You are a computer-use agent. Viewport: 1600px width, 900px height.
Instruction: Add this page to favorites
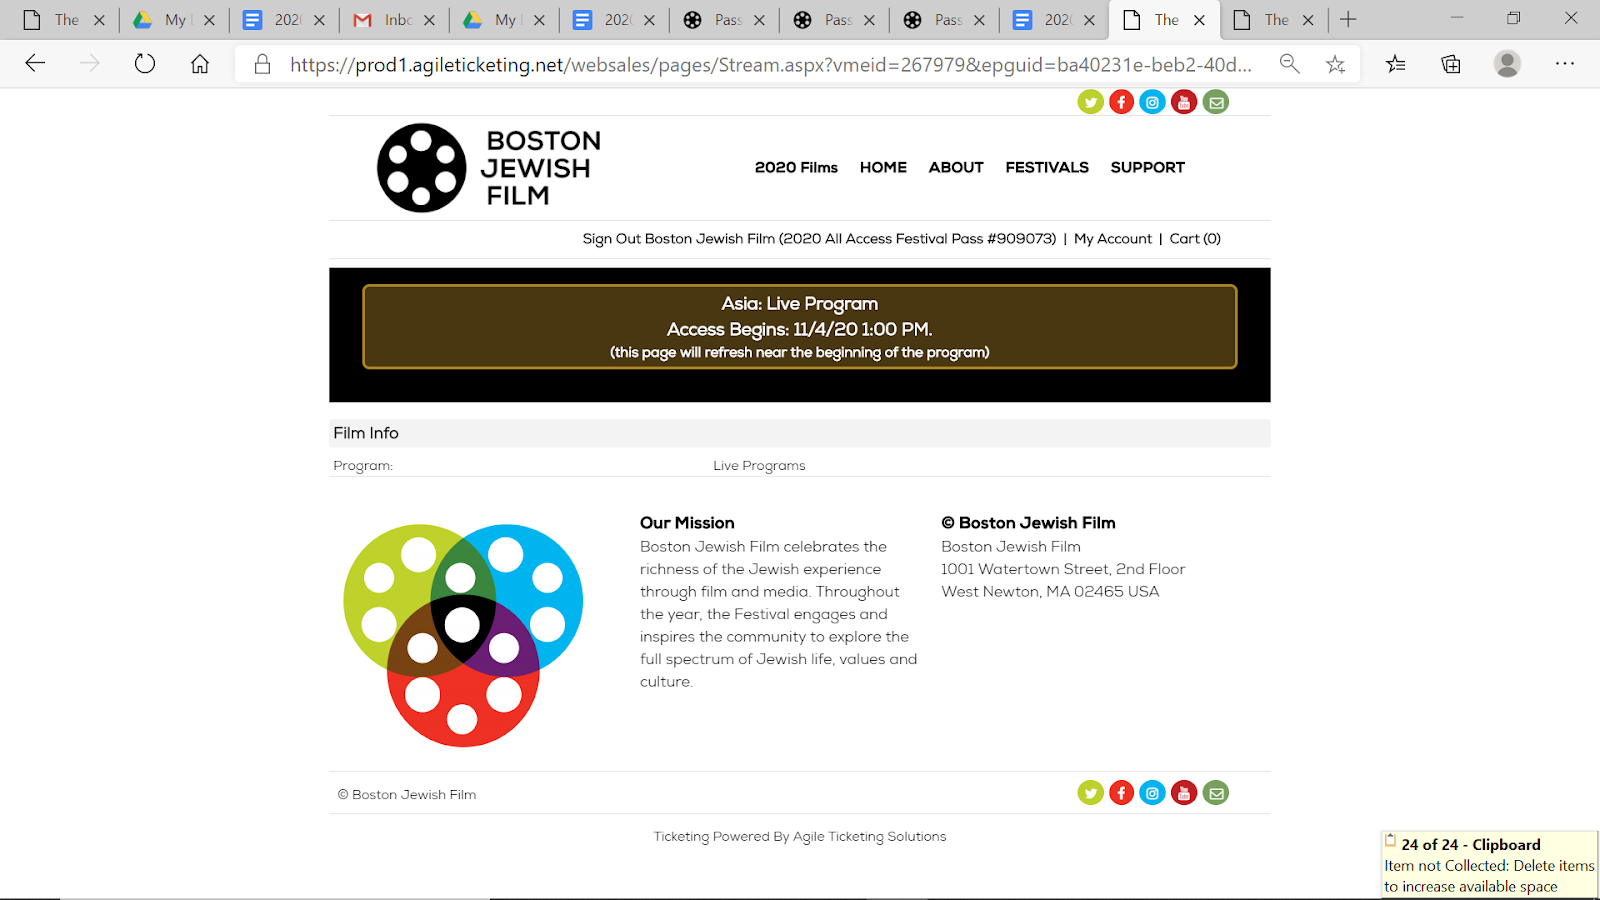coord(1335,64)
